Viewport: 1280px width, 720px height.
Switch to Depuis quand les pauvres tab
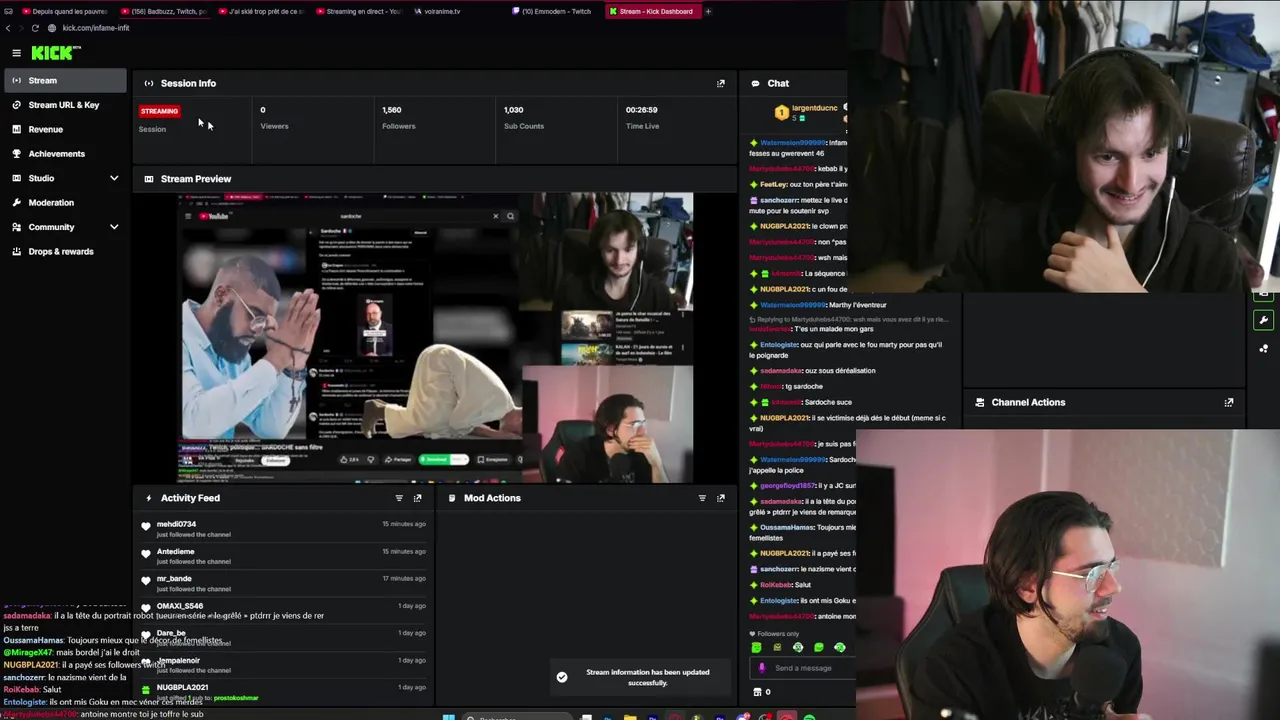point(64,11)
